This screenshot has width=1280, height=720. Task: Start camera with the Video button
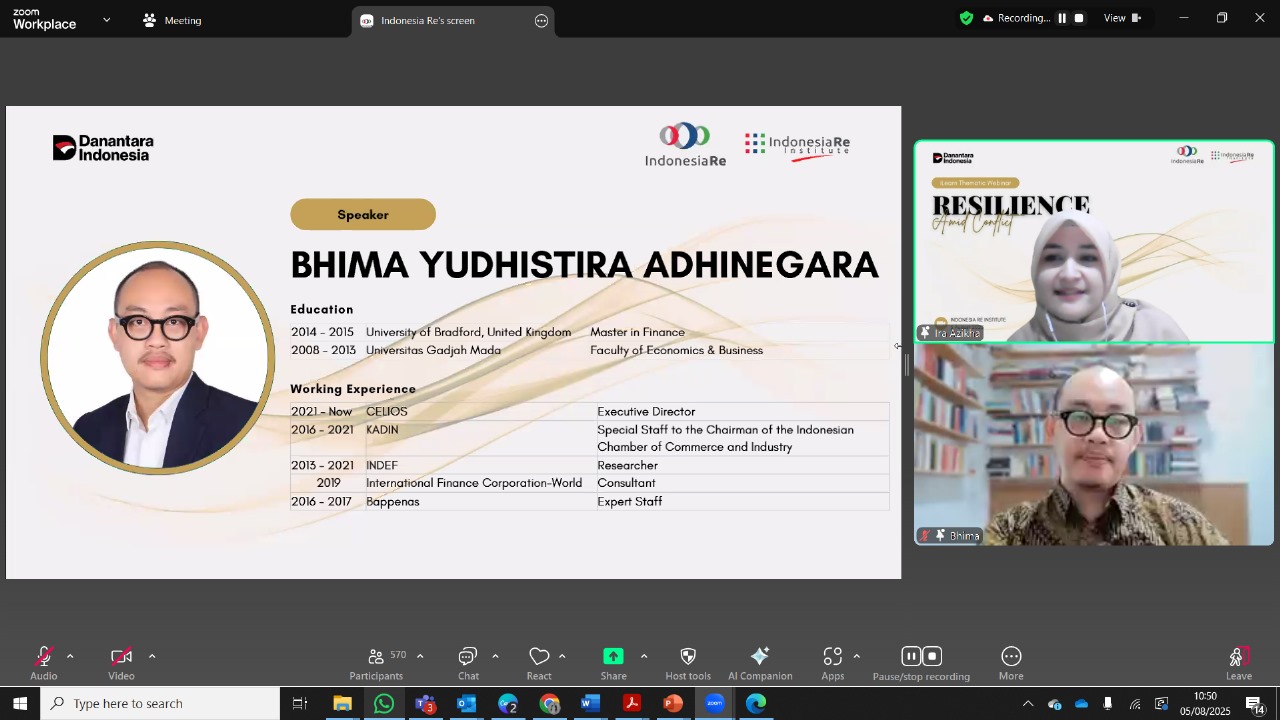[x=121, y=663]
